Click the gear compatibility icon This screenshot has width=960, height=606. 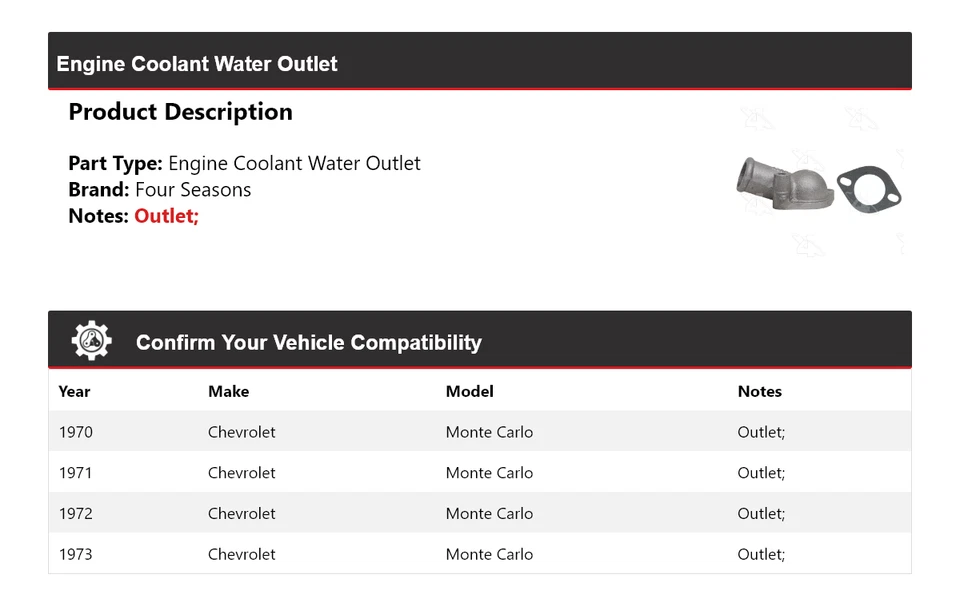coord(92,341)
